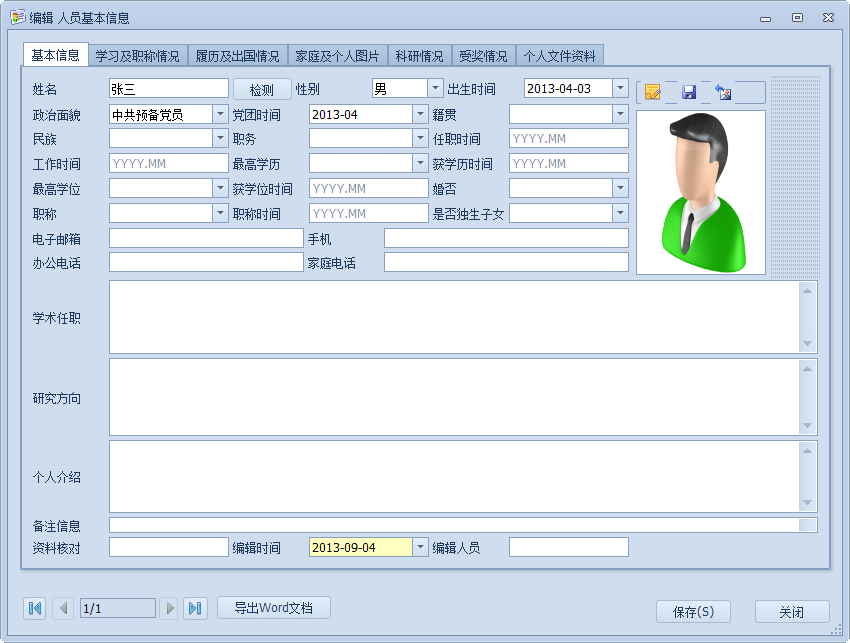The height and width of the screenshot is (643, 850).
Task: Click 个人介绍 scrollbar up arrow
Action: [x=807, y=451]
